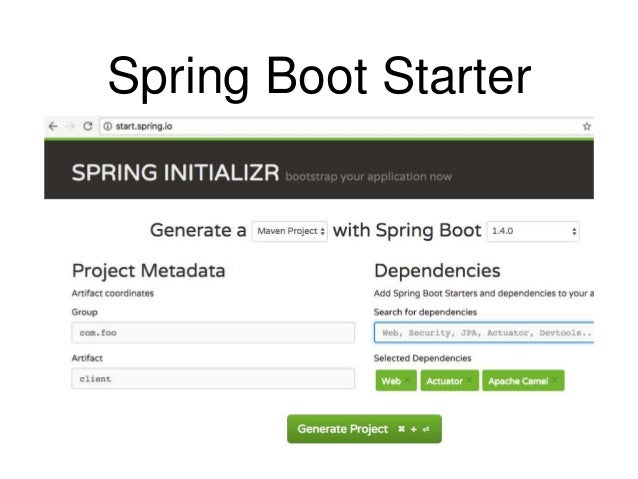
Task: Open the Maven Project dropdown
Action: pyautogui.click(x=290, y=231)
